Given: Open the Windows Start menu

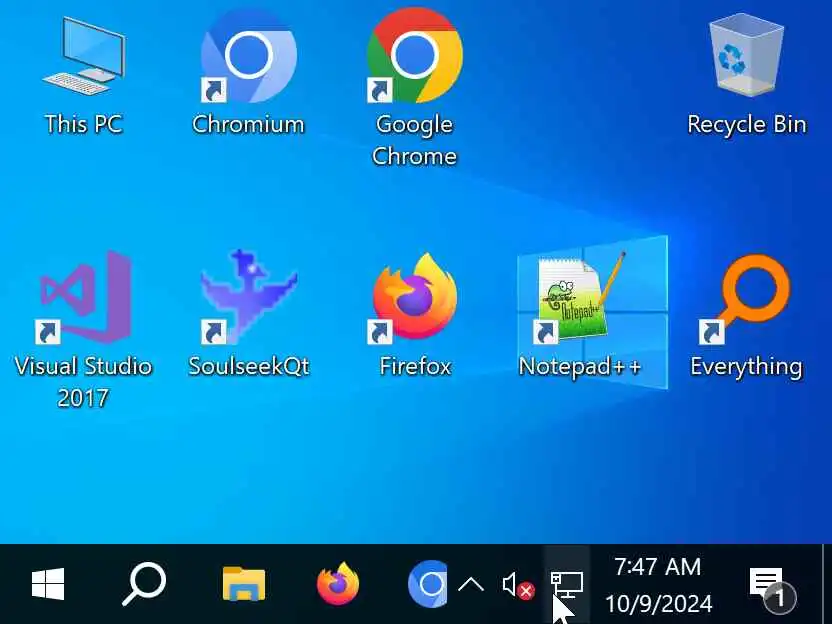Looking at the screenshot, I should tap(48, 584).
